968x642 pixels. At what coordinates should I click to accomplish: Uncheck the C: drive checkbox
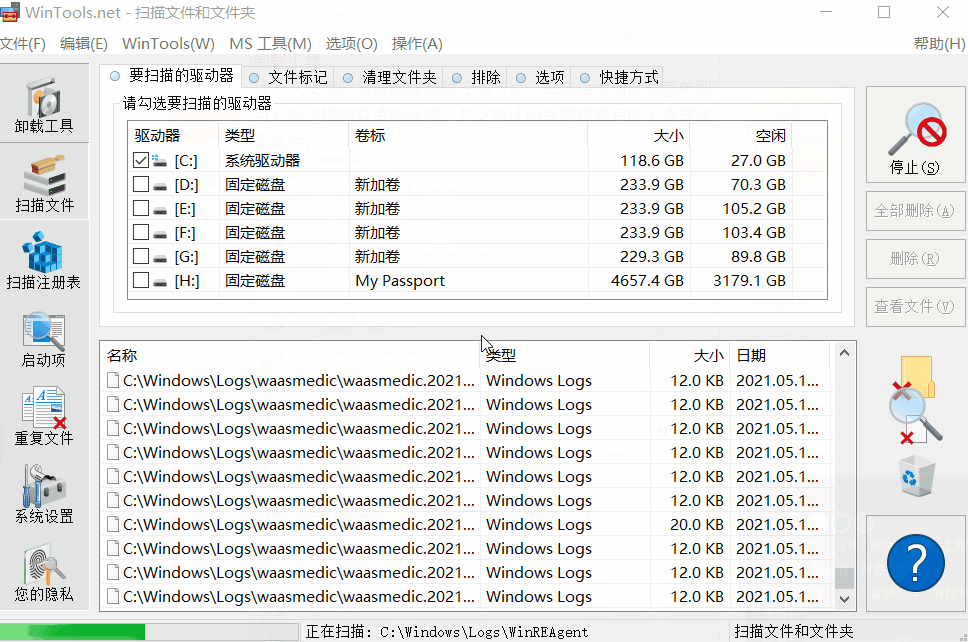point(141,160)
